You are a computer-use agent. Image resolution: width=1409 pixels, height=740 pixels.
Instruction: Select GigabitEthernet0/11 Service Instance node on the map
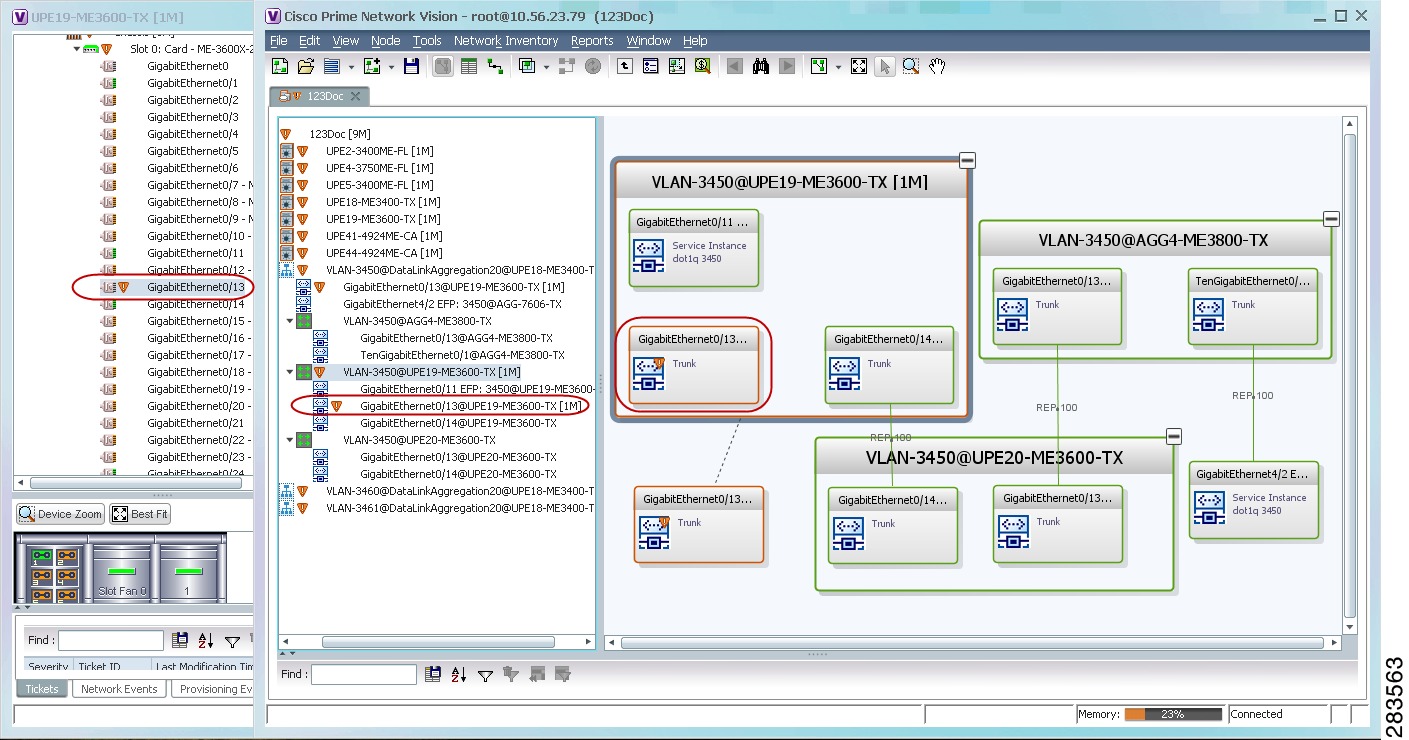[694, 248]
